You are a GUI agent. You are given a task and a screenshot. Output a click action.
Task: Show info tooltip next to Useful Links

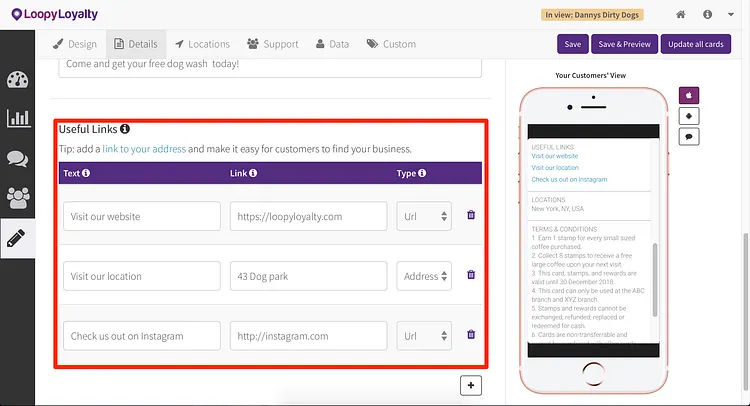pos(125,129)
